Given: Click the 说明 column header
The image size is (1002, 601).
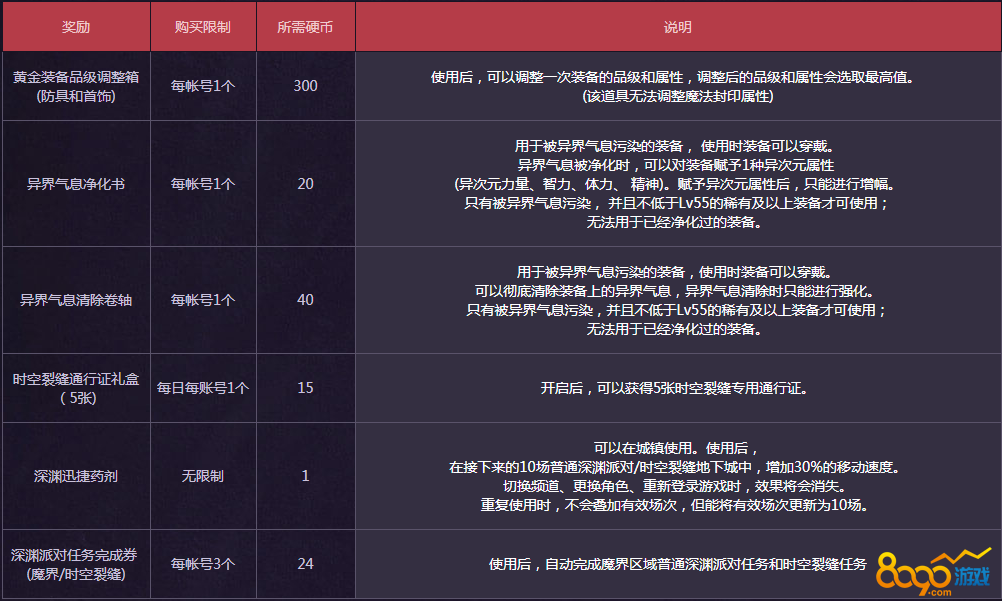Looking at the screenshot, I should (677, 27).
